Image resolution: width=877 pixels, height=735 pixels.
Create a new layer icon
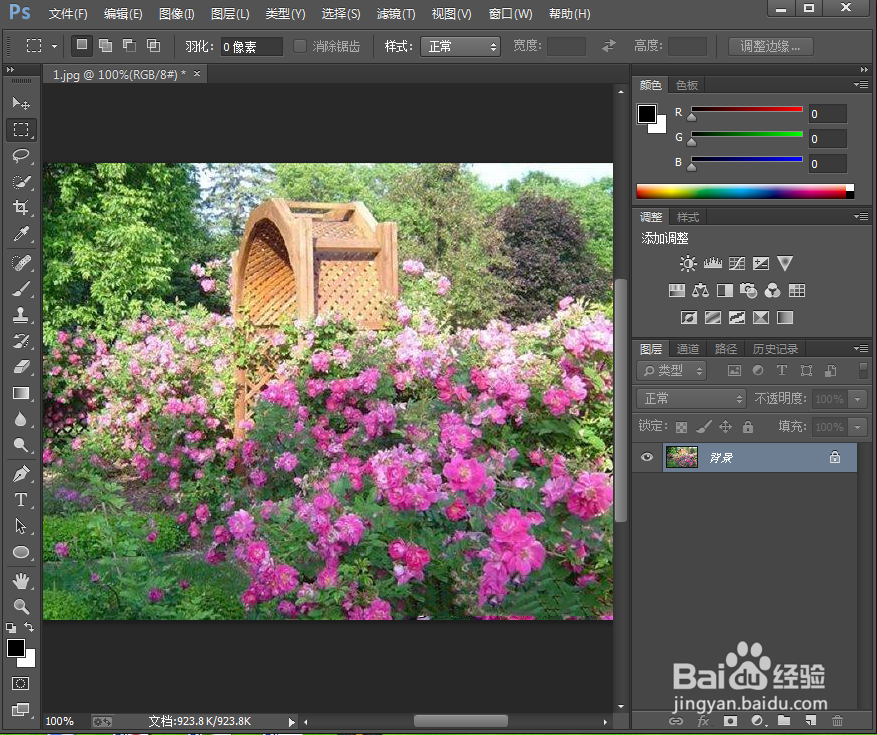(810, 720)
